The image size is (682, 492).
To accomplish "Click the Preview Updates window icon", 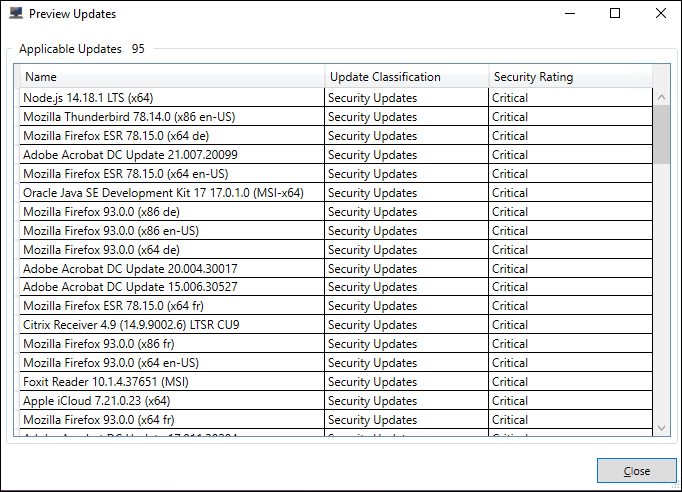I will pyautogui.click(x=16, y=14).
